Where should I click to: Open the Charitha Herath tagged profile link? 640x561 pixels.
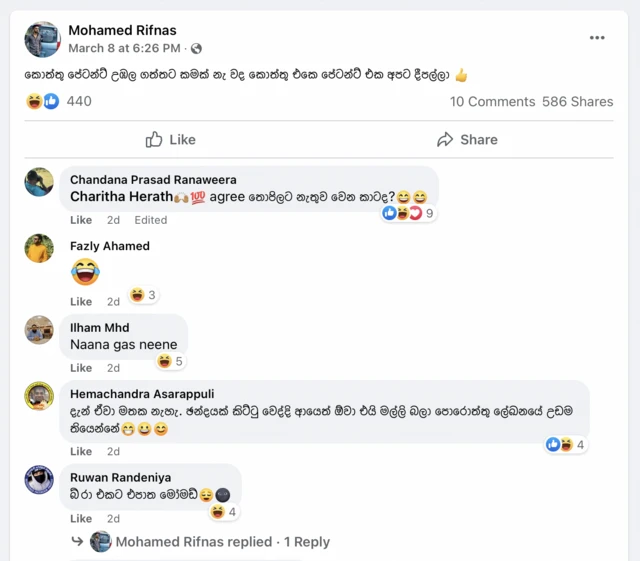click(x=122, y=197)
